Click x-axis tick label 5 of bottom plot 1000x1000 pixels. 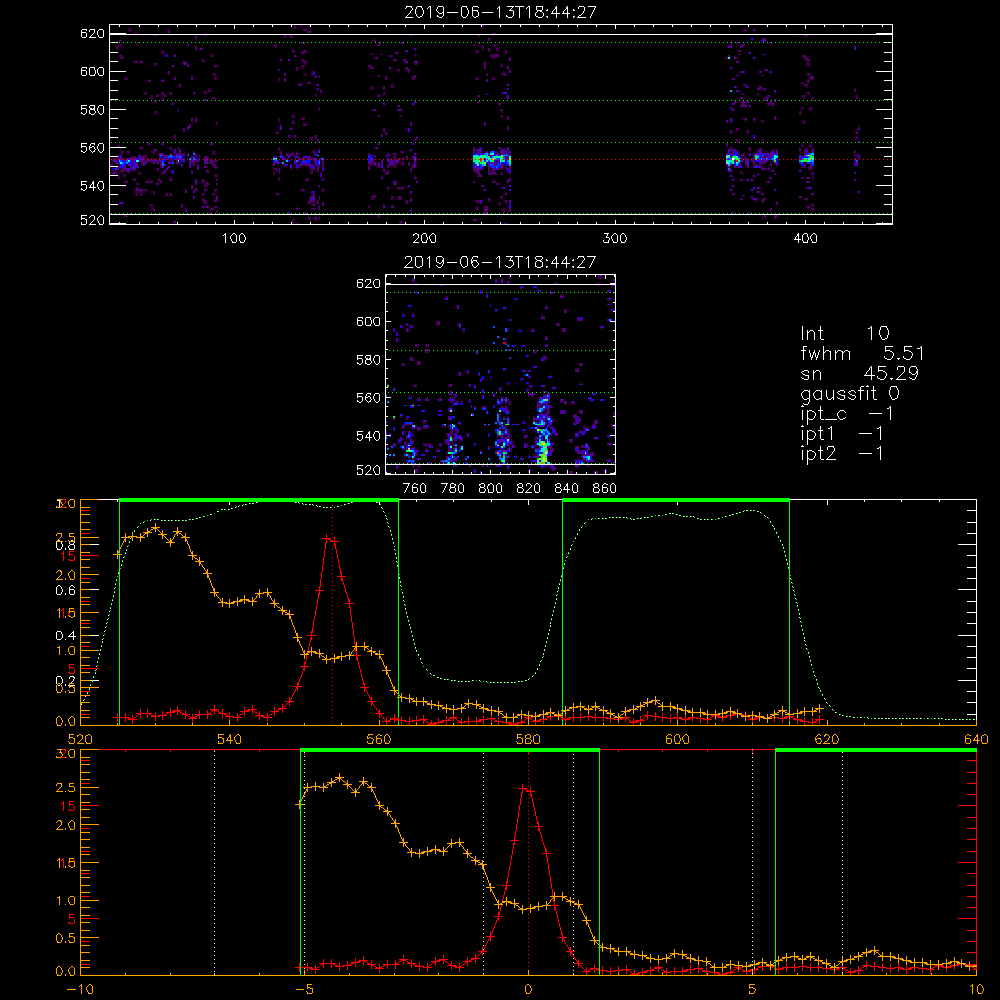coord(753,989)
